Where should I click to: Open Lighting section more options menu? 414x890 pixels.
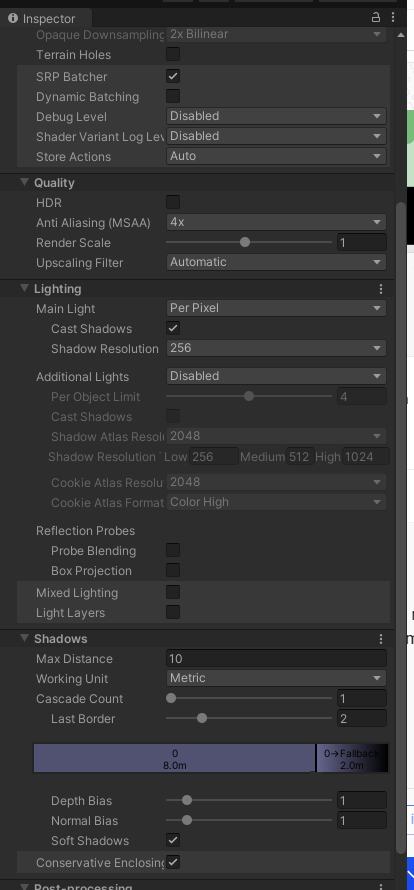381,289
